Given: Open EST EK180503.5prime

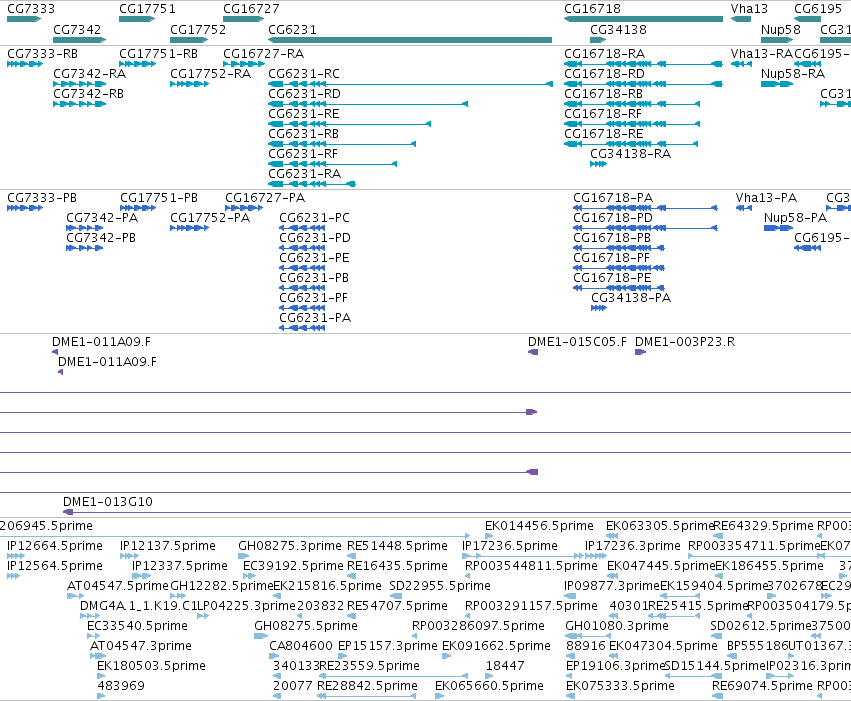Looking at the screenshot, I should coord(151,666).
